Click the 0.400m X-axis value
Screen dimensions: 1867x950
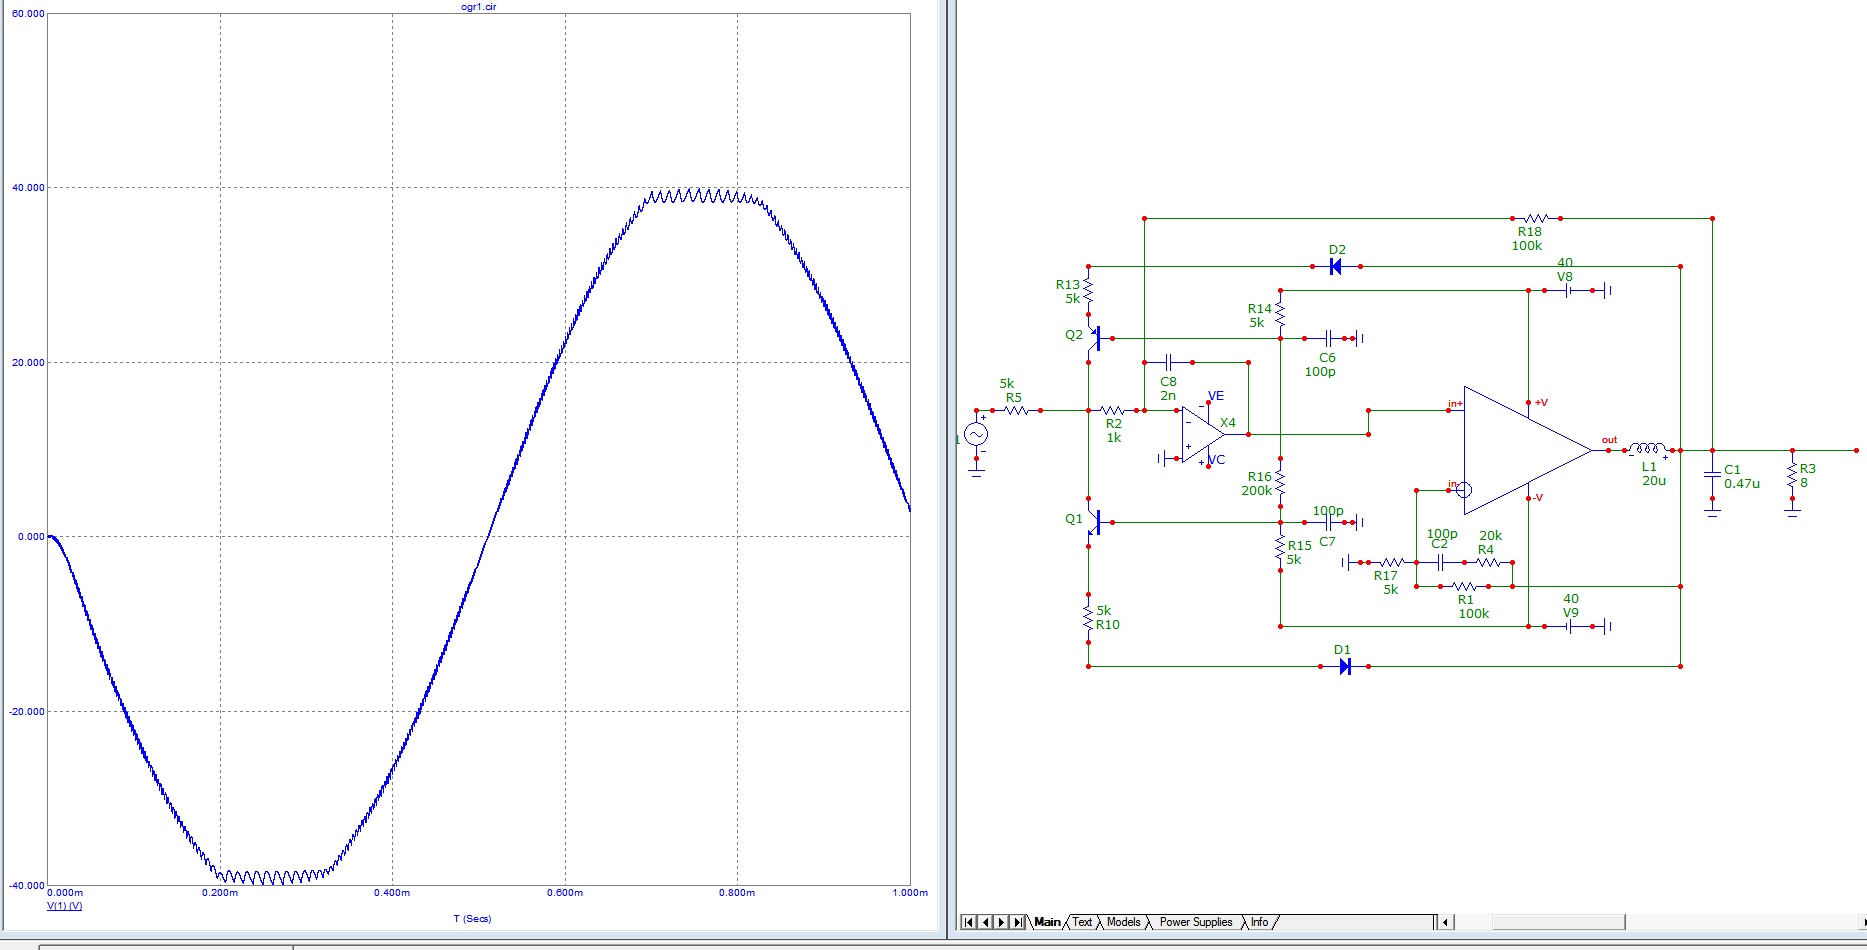tap(392, 892)
